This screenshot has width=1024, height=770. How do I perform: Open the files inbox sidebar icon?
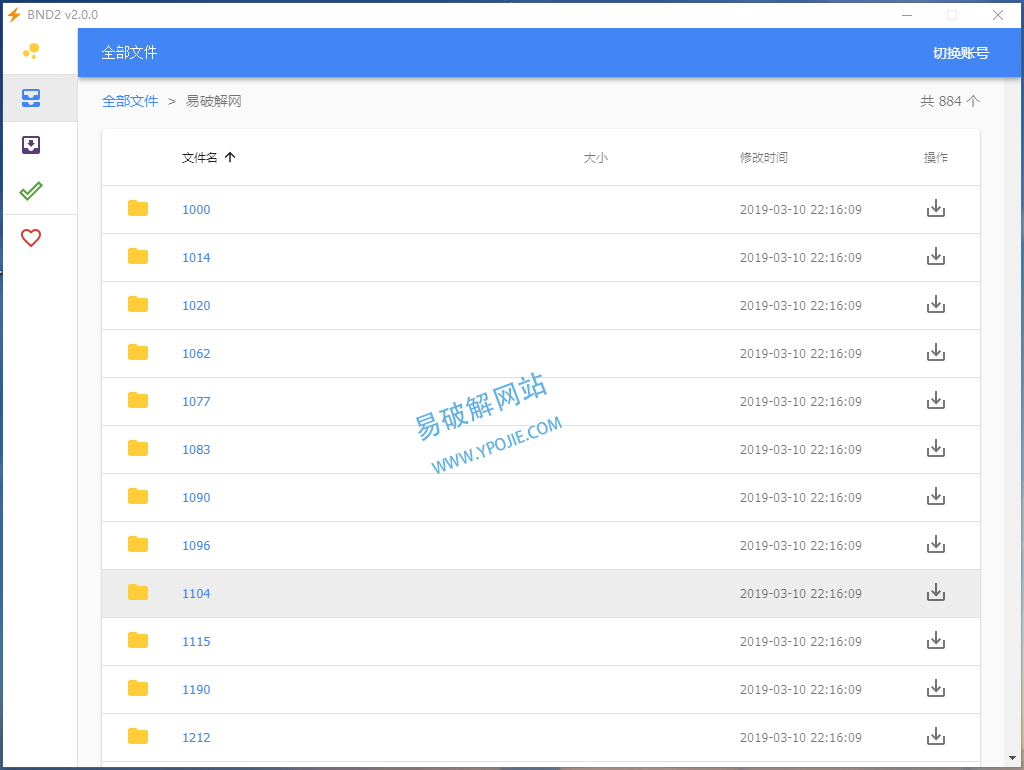click(31, 98)
